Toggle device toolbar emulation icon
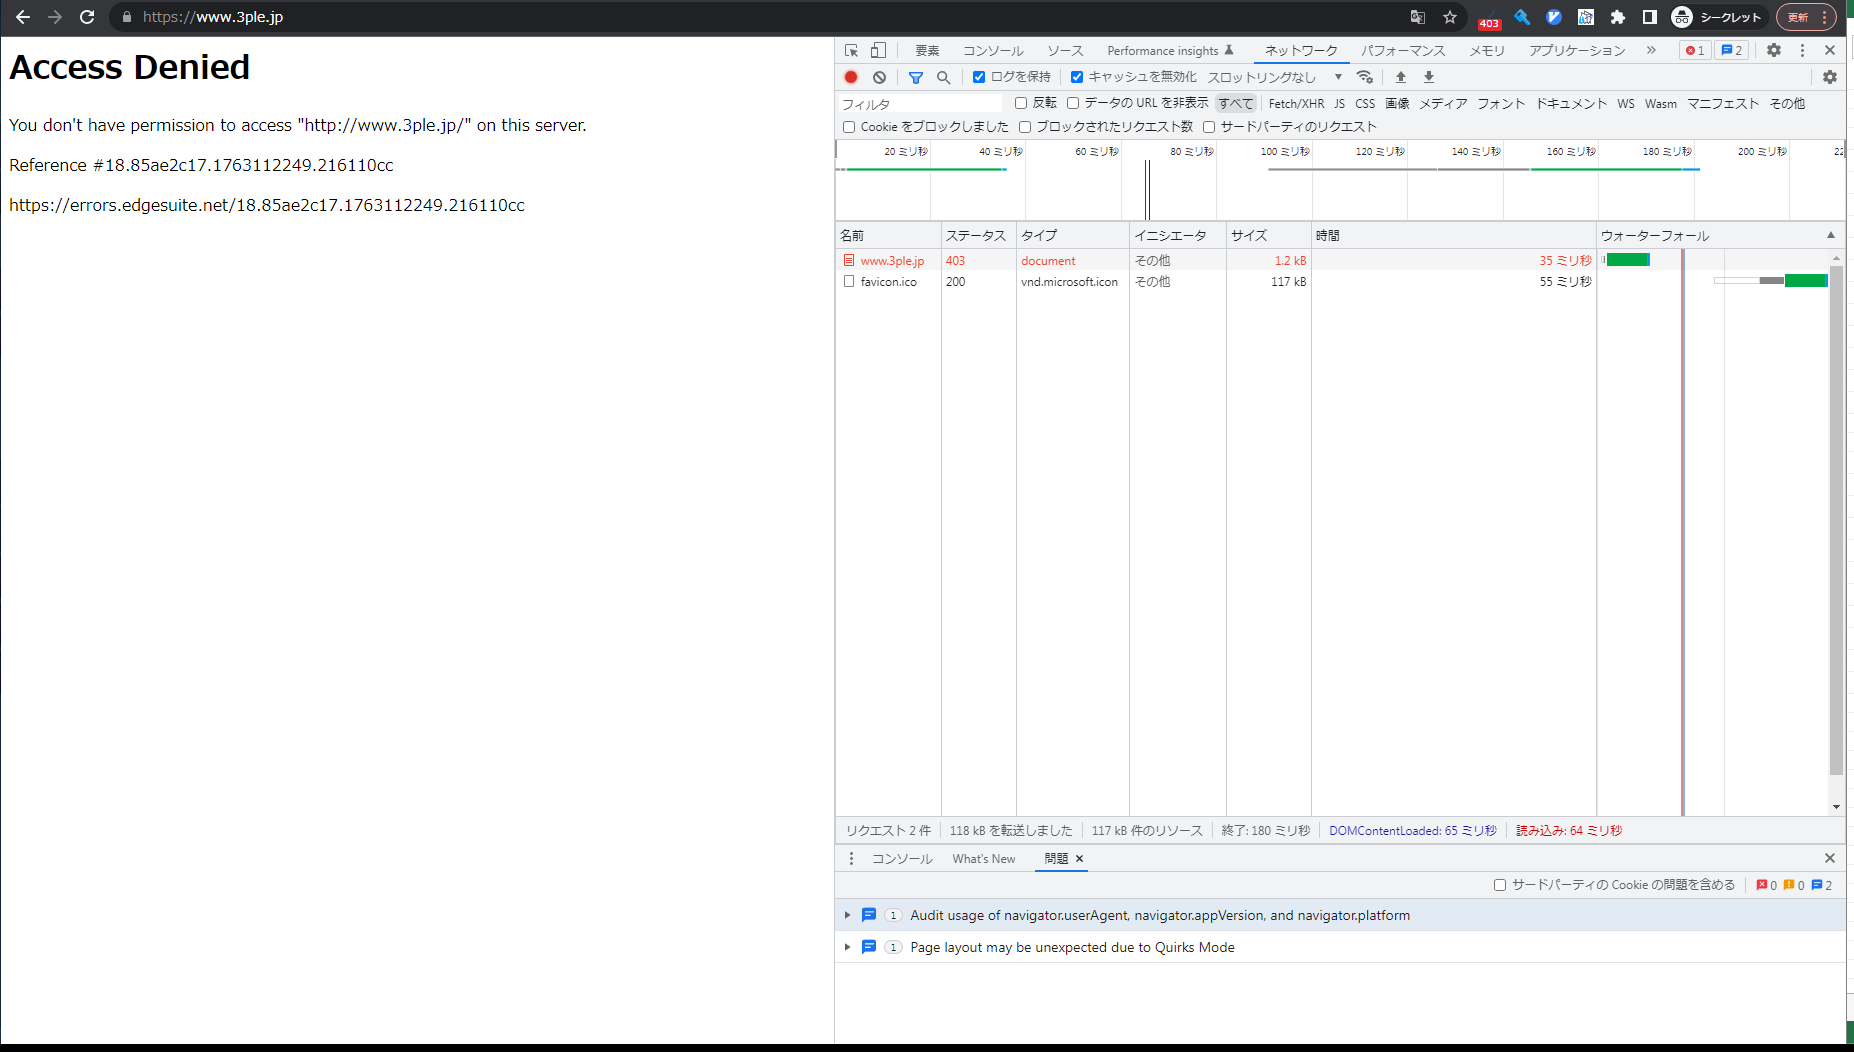The width and height of the screenshot is (1854, 1052). point(878,50)
